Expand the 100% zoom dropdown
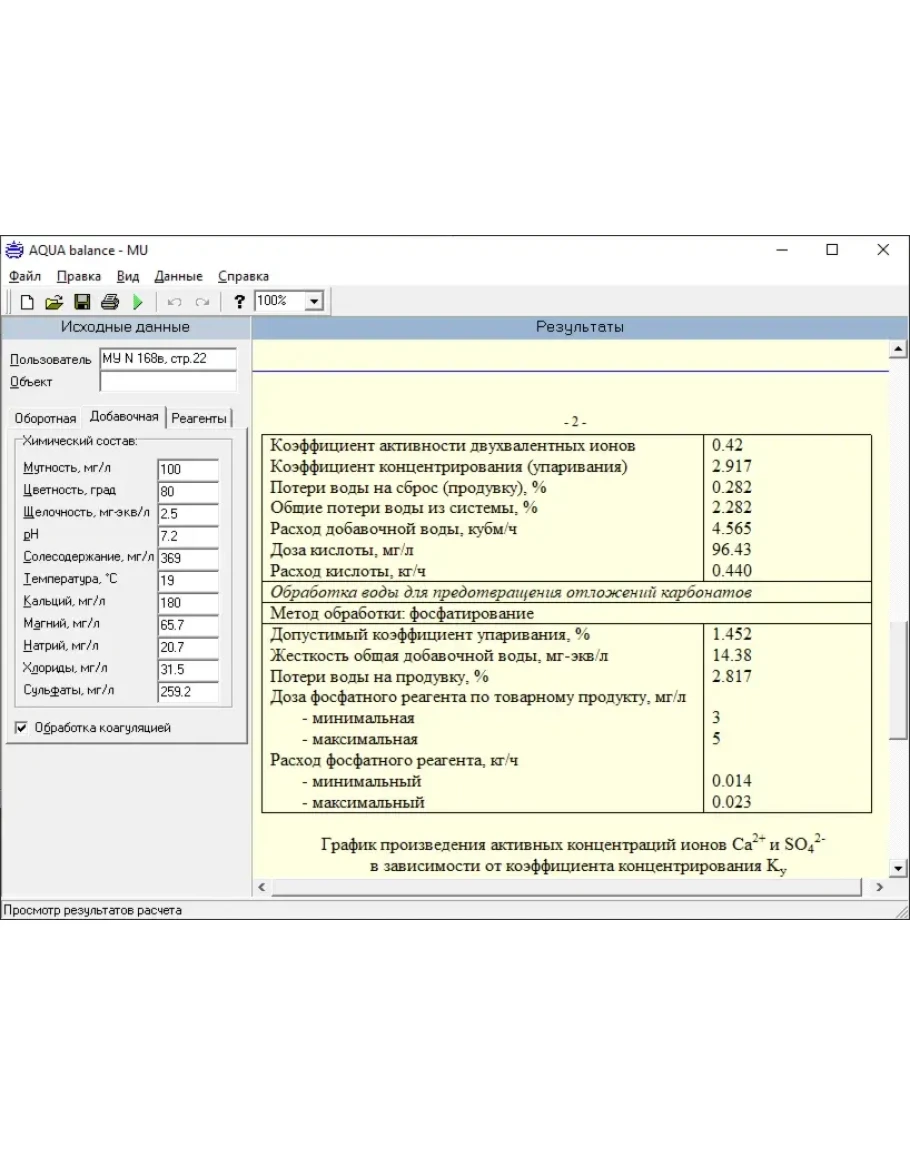Viewport: 910px width, 1155px height. pos(314,301)
